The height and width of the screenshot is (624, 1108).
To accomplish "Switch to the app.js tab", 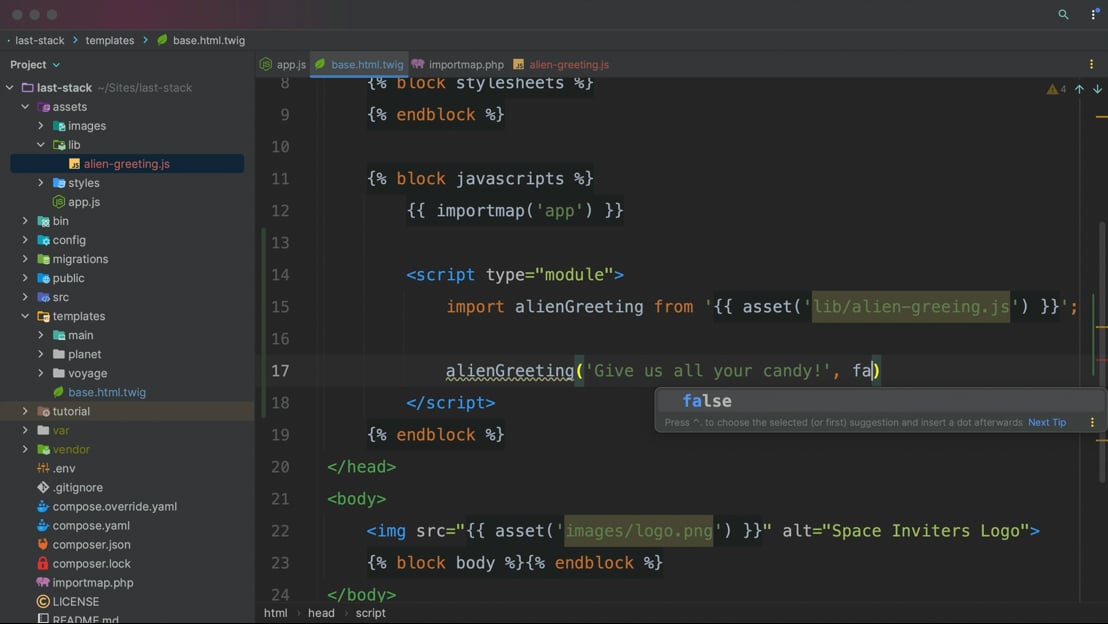I will (x=283, y=64).
